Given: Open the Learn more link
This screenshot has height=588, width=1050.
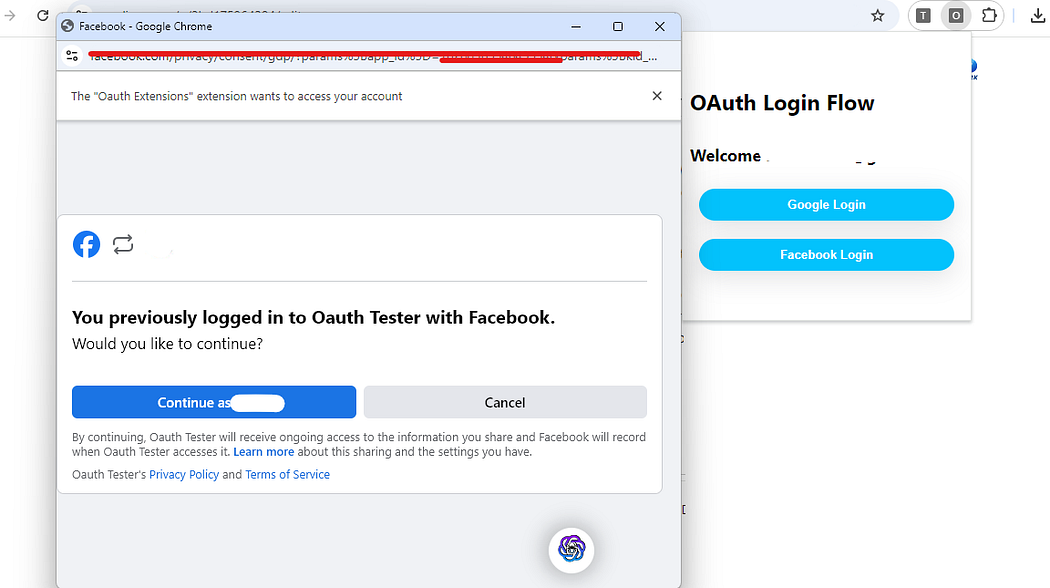Looking at the screenshot, I should (263, 451).
